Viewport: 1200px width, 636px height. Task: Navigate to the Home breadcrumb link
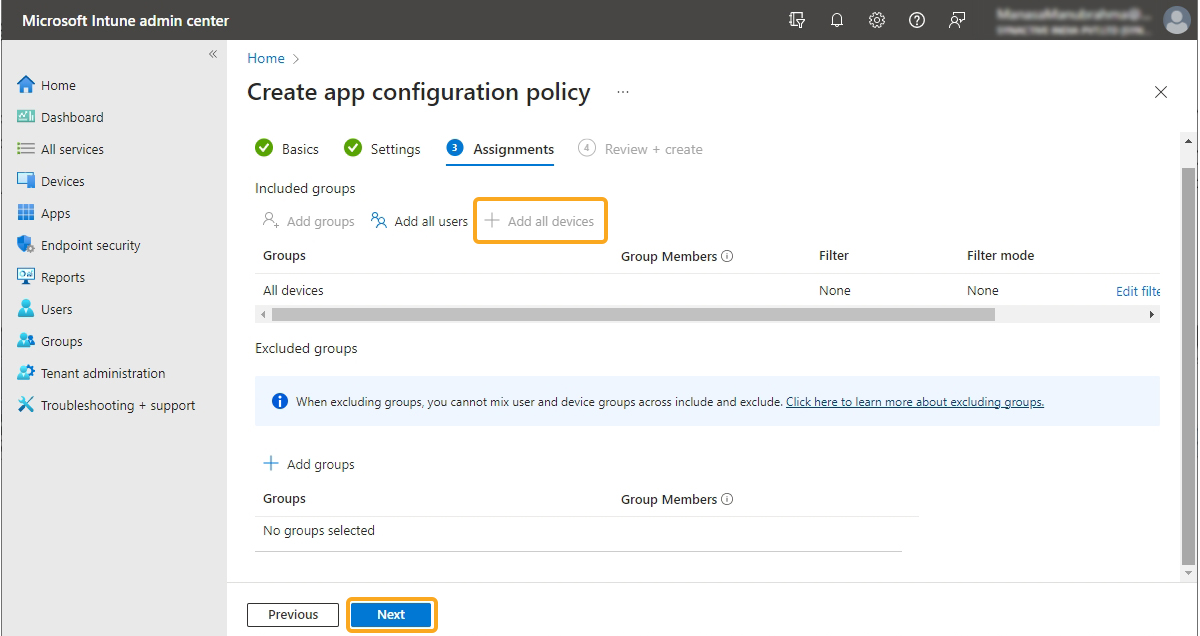pos(266,58)
